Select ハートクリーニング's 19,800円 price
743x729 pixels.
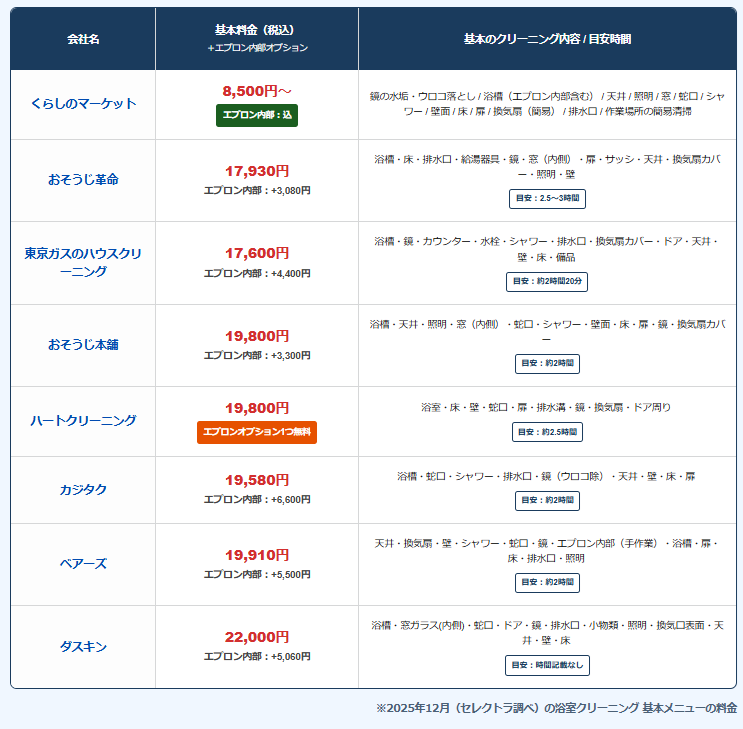click(x=257, y=408)
